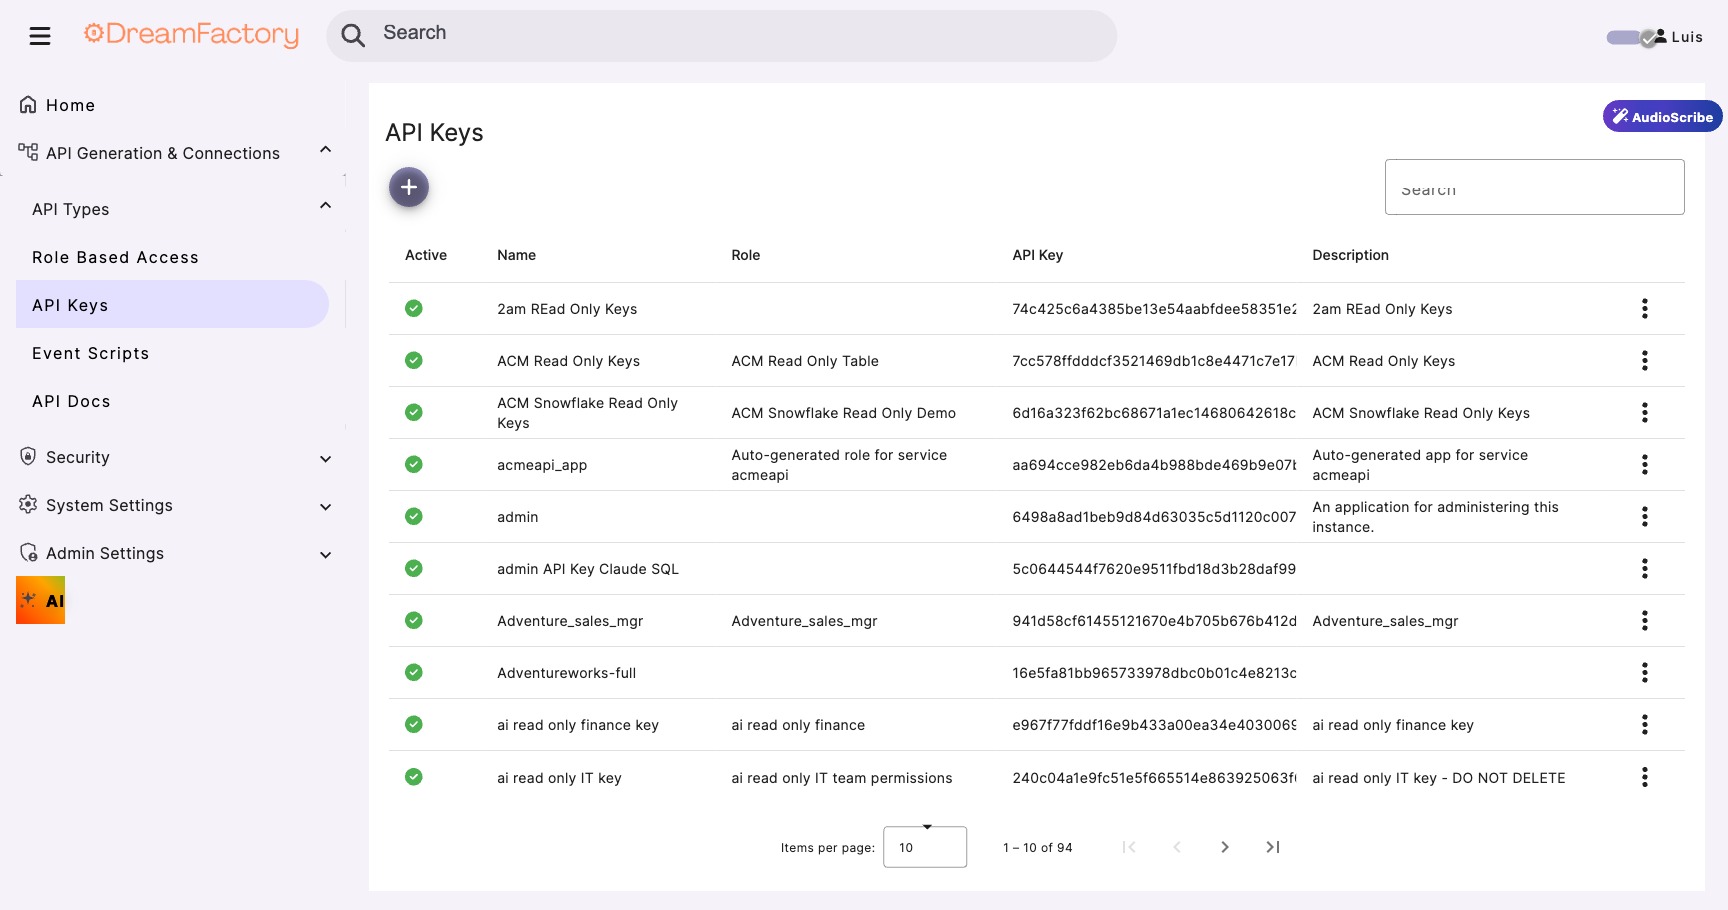Toggle active status of 2am REad Only Keys

tap(414, 308)
